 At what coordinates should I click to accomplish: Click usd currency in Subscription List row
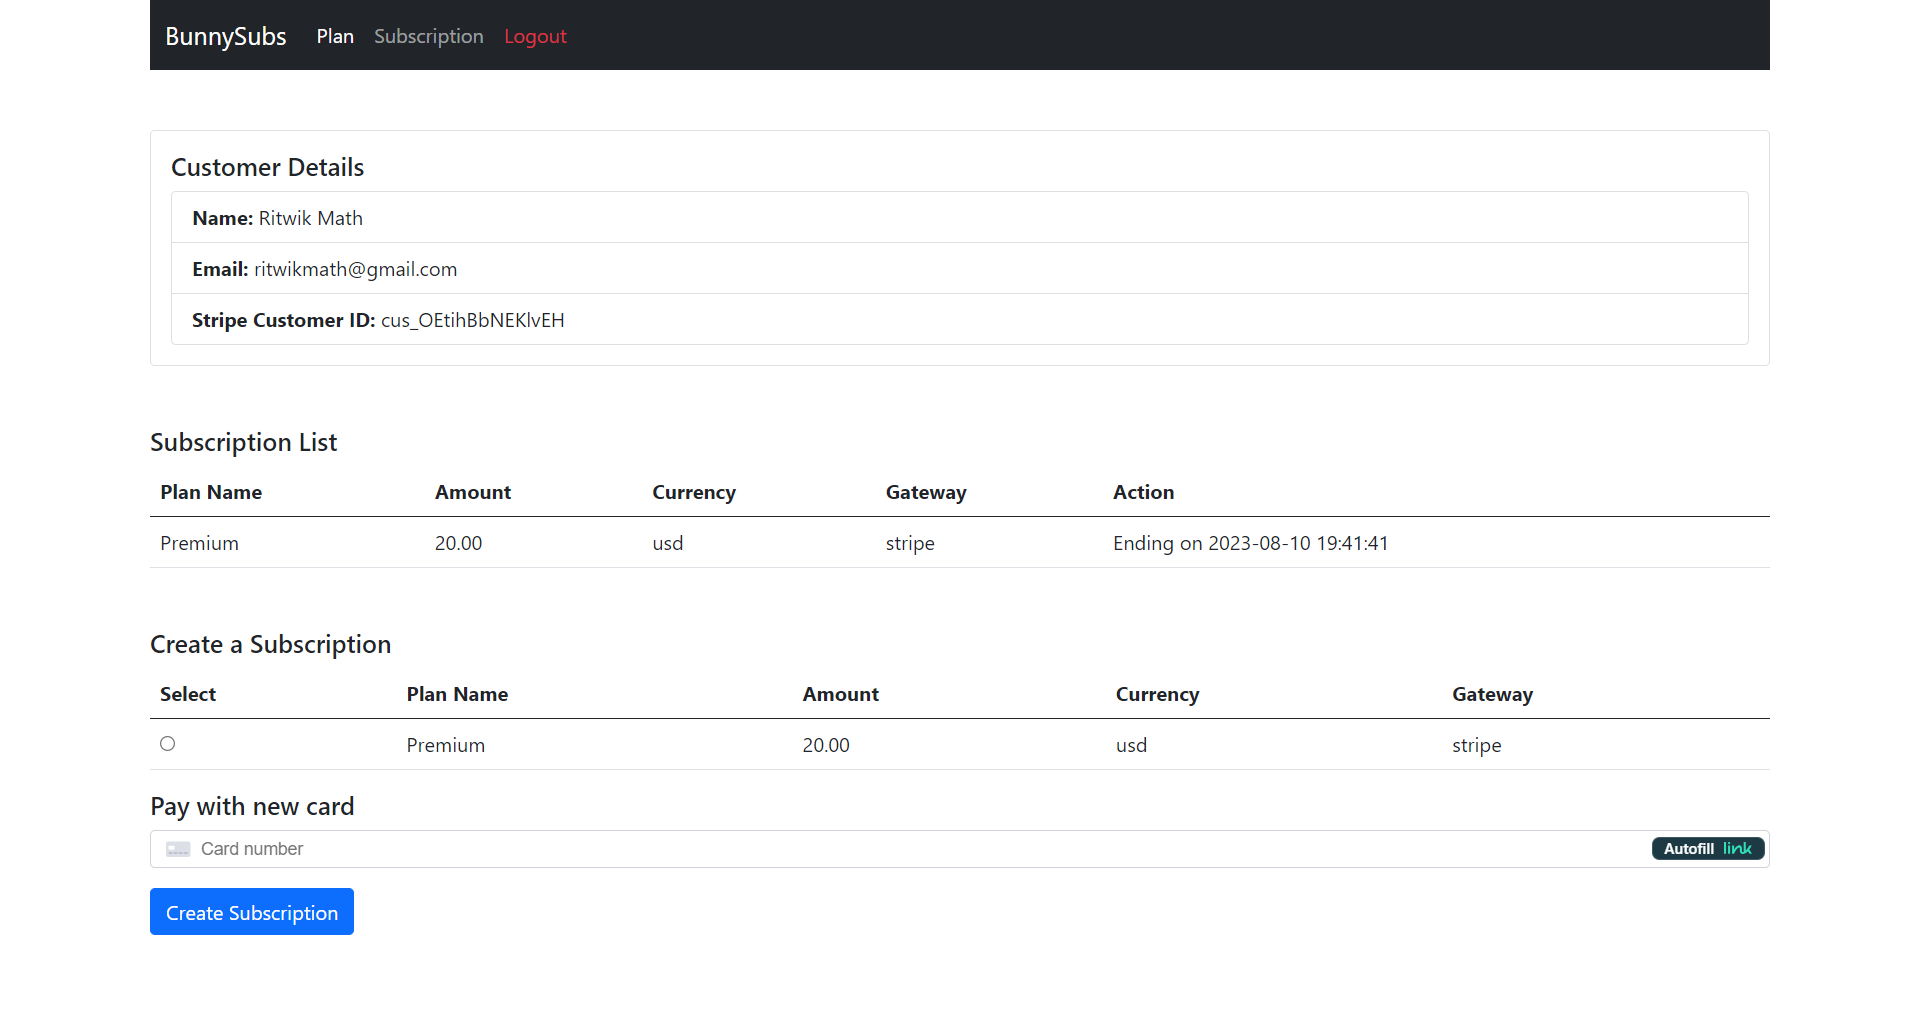click(x=668, y=543)
